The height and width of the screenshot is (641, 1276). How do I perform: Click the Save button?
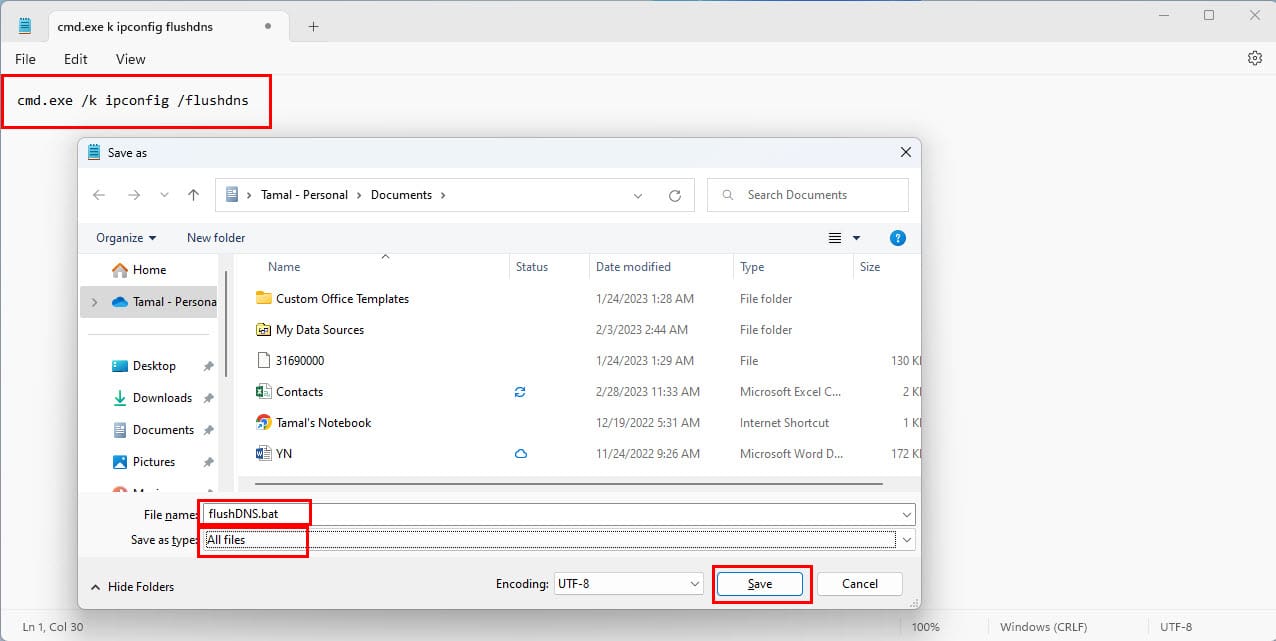pos(760,584)
